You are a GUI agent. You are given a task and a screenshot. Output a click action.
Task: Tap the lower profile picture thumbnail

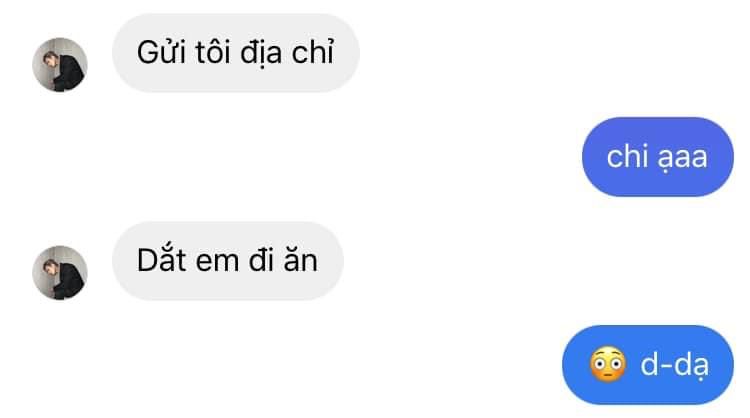[x=60, y=273]
